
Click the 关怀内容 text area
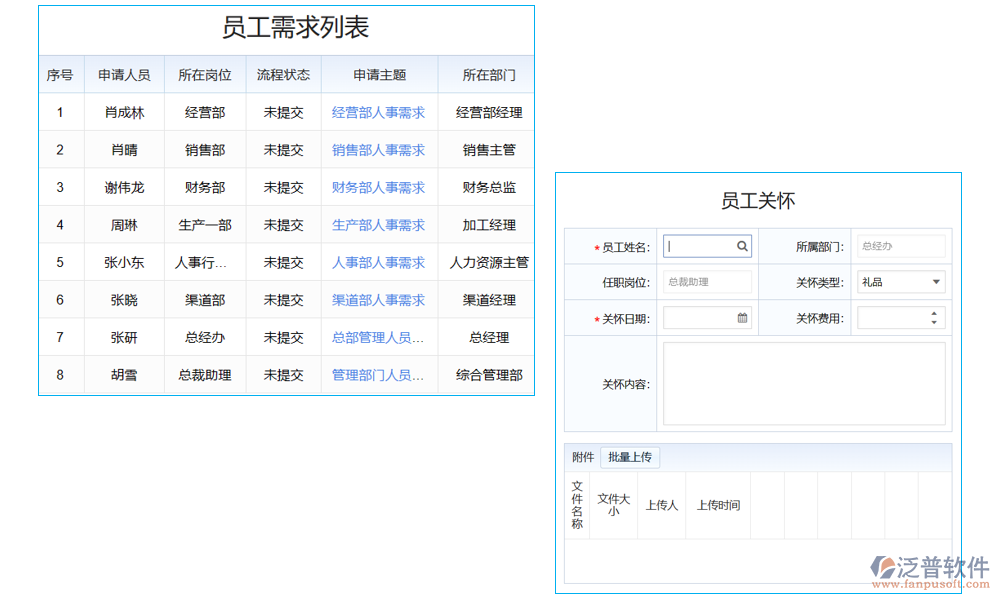[805, 383]
